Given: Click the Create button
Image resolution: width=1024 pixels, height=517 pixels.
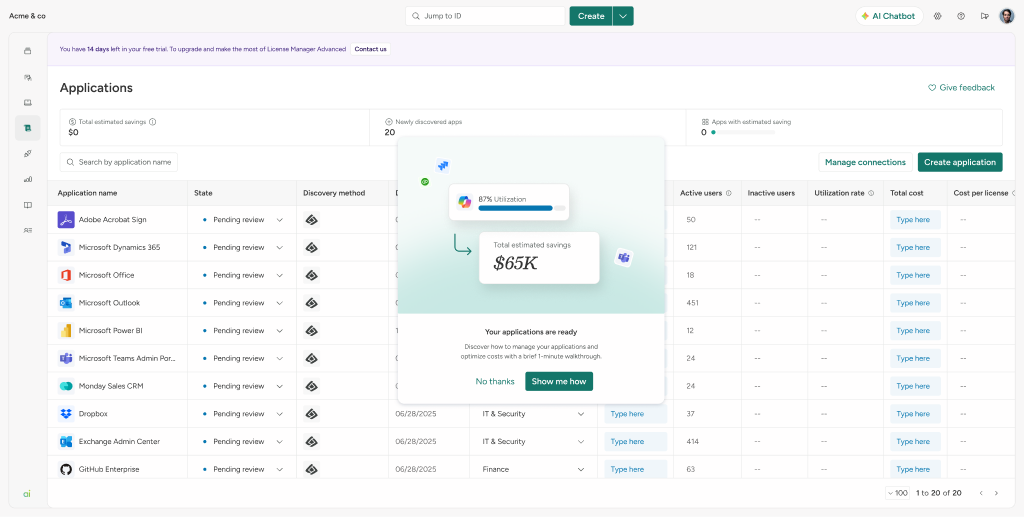Looking at the screenshot, I should pyautogui.click(x=591, y=16).
